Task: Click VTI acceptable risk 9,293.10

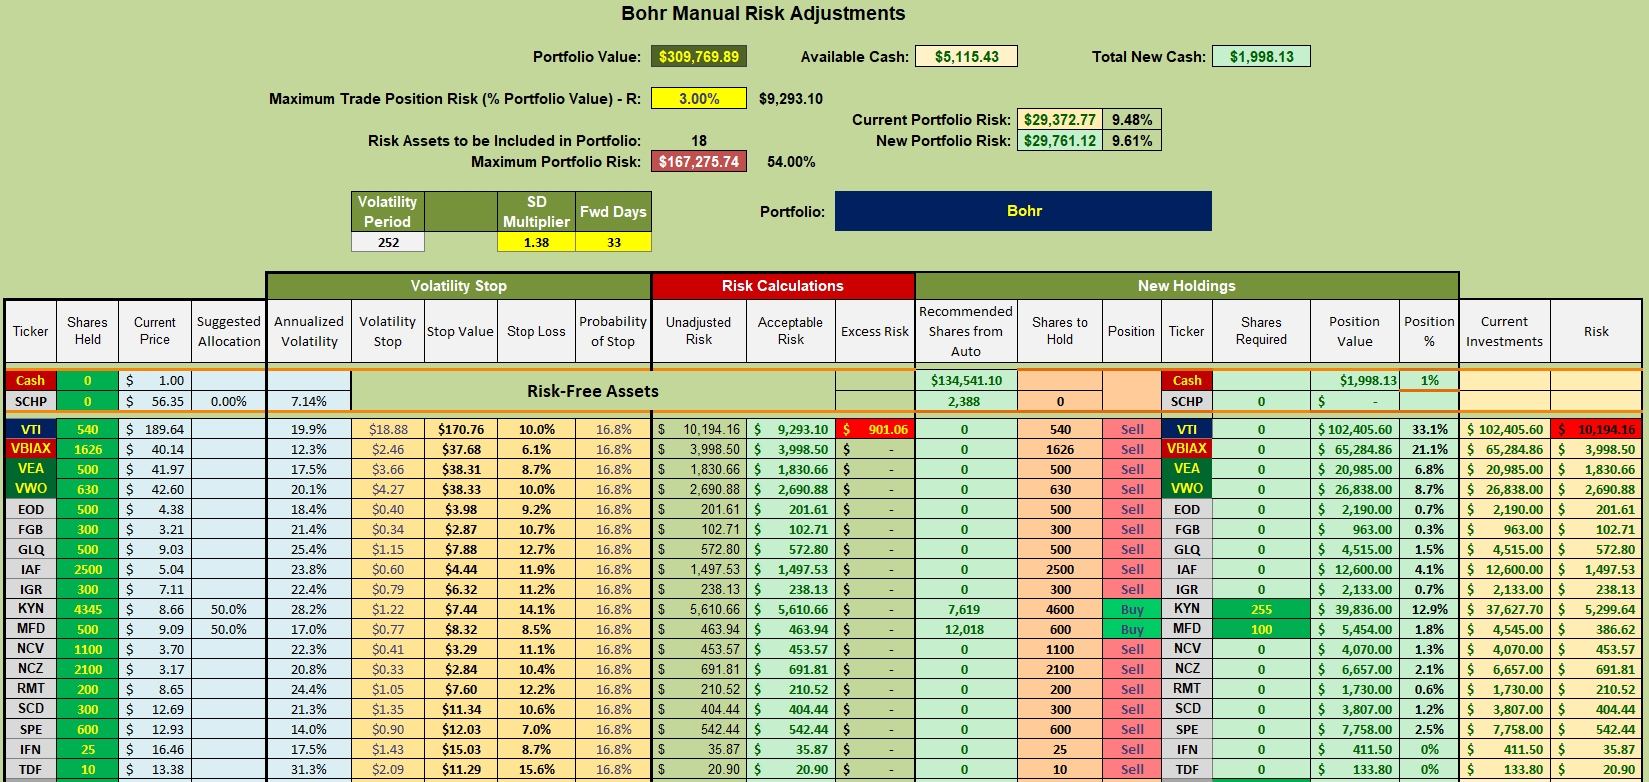Action: [791, 429]
